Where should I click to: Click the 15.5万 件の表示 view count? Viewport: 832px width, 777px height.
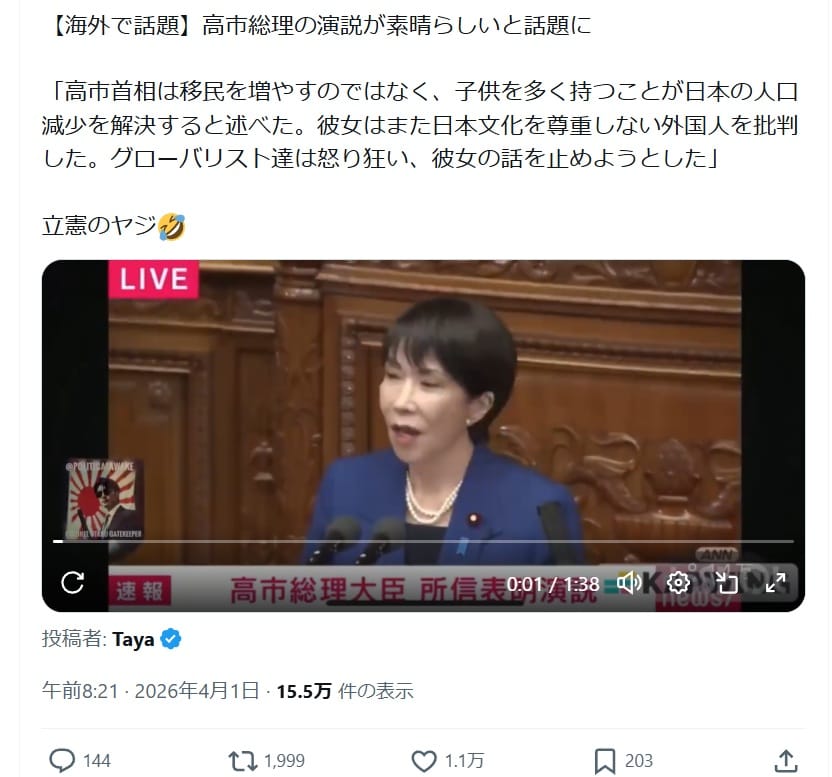tap(345, 690)
